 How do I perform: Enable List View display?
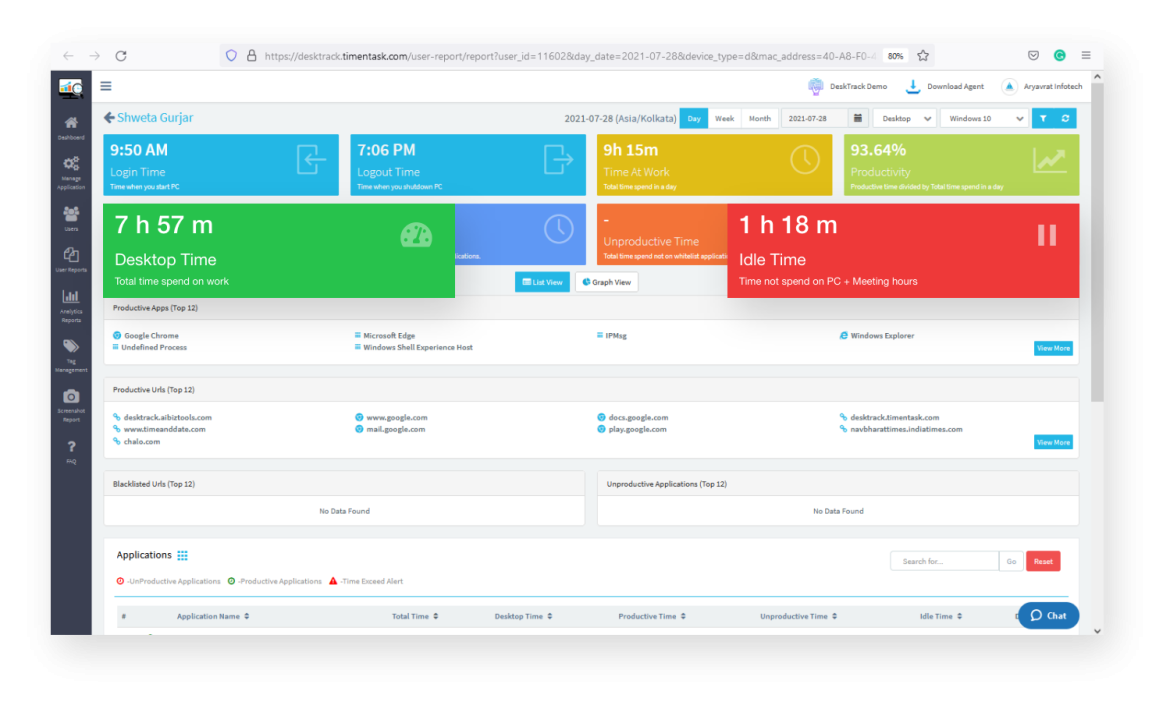tap(542, 282)
